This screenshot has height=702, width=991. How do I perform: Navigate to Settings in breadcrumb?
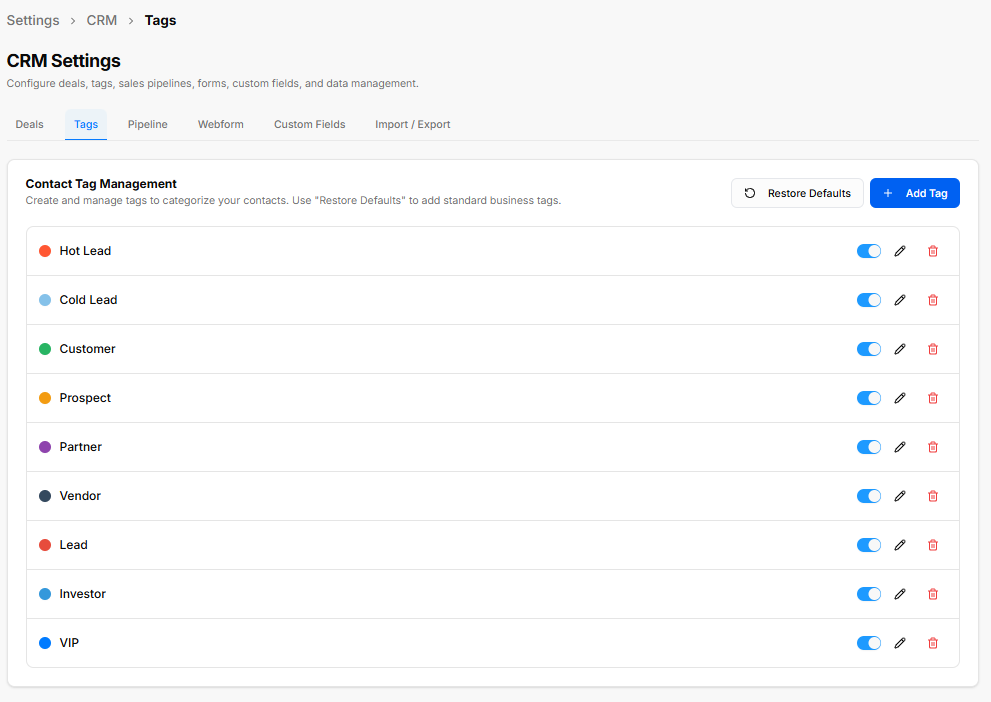point(33,20)
